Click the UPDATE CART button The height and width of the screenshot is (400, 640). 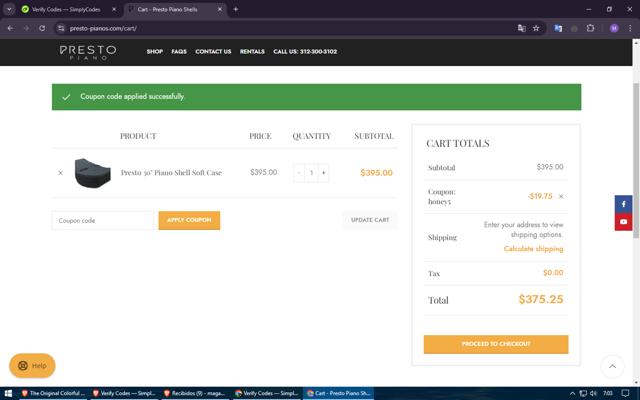(370, 220)
